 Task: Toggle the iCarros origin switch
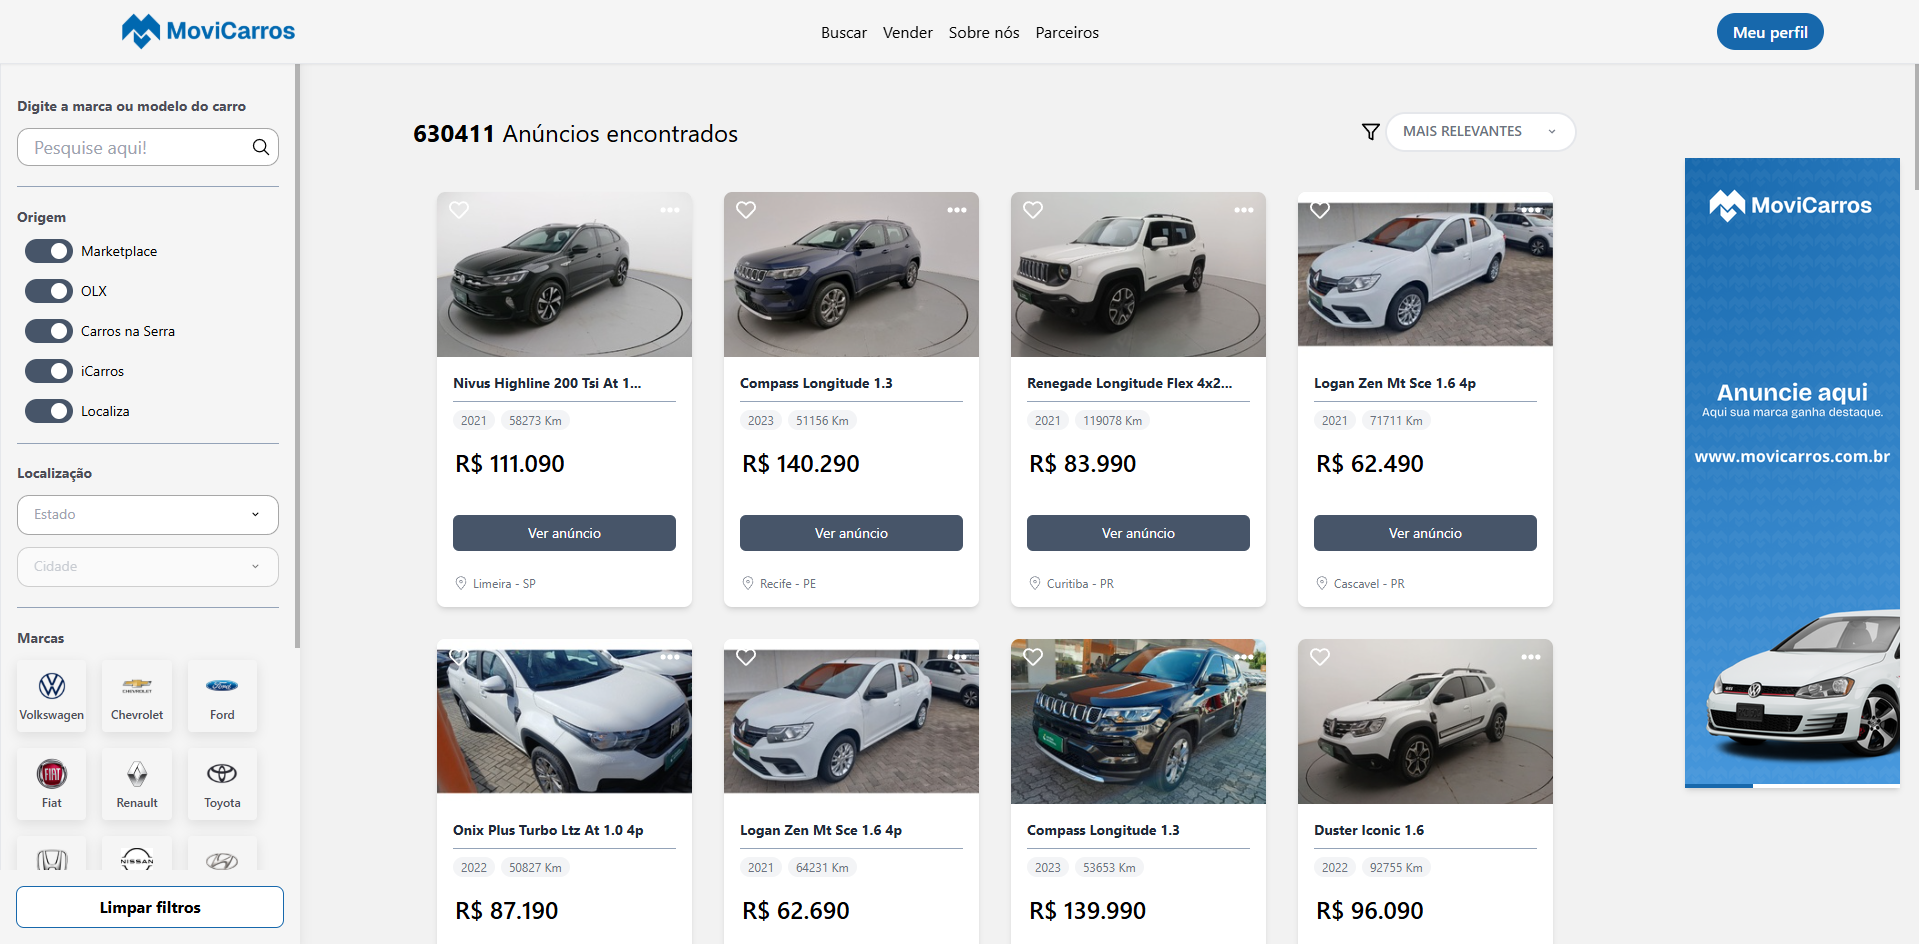[49, 371]
